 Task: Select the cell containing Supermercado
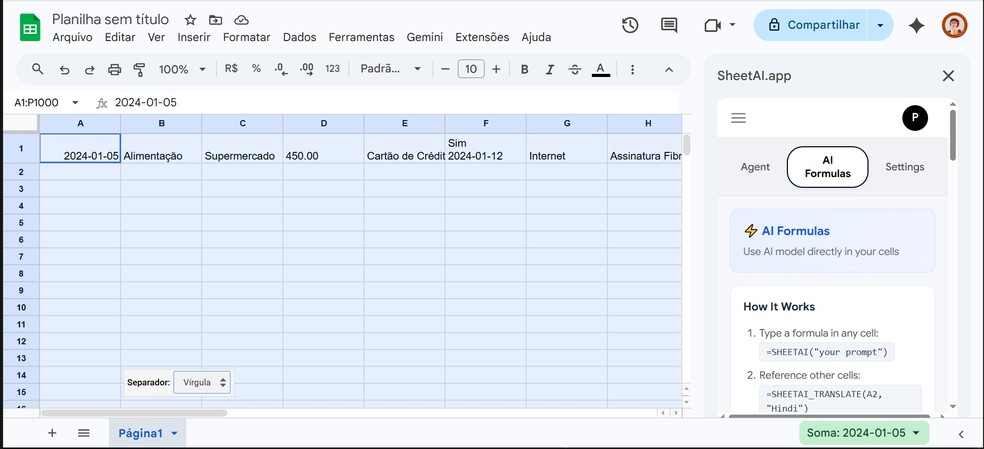(242, 148)
